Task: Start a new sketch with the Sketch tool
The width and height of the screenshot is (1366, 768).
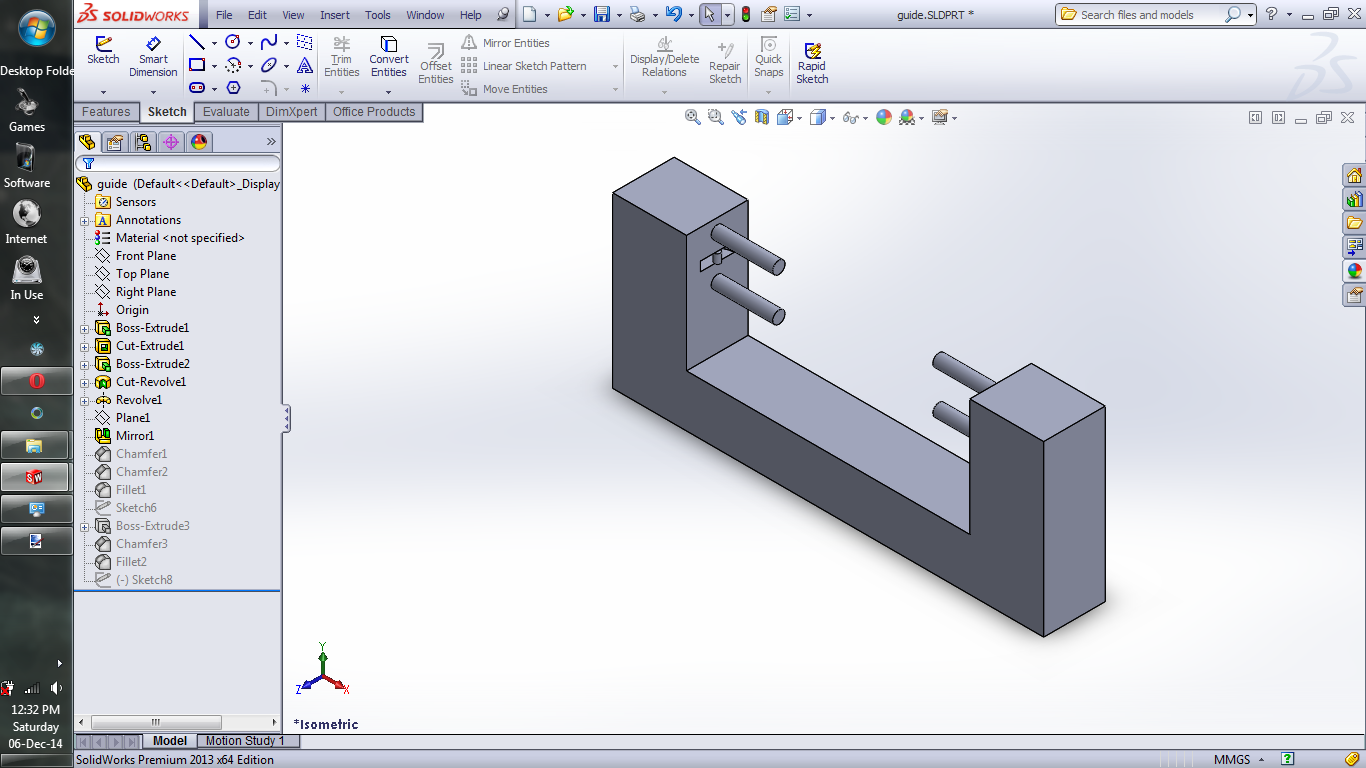Action: pos(103,51)
